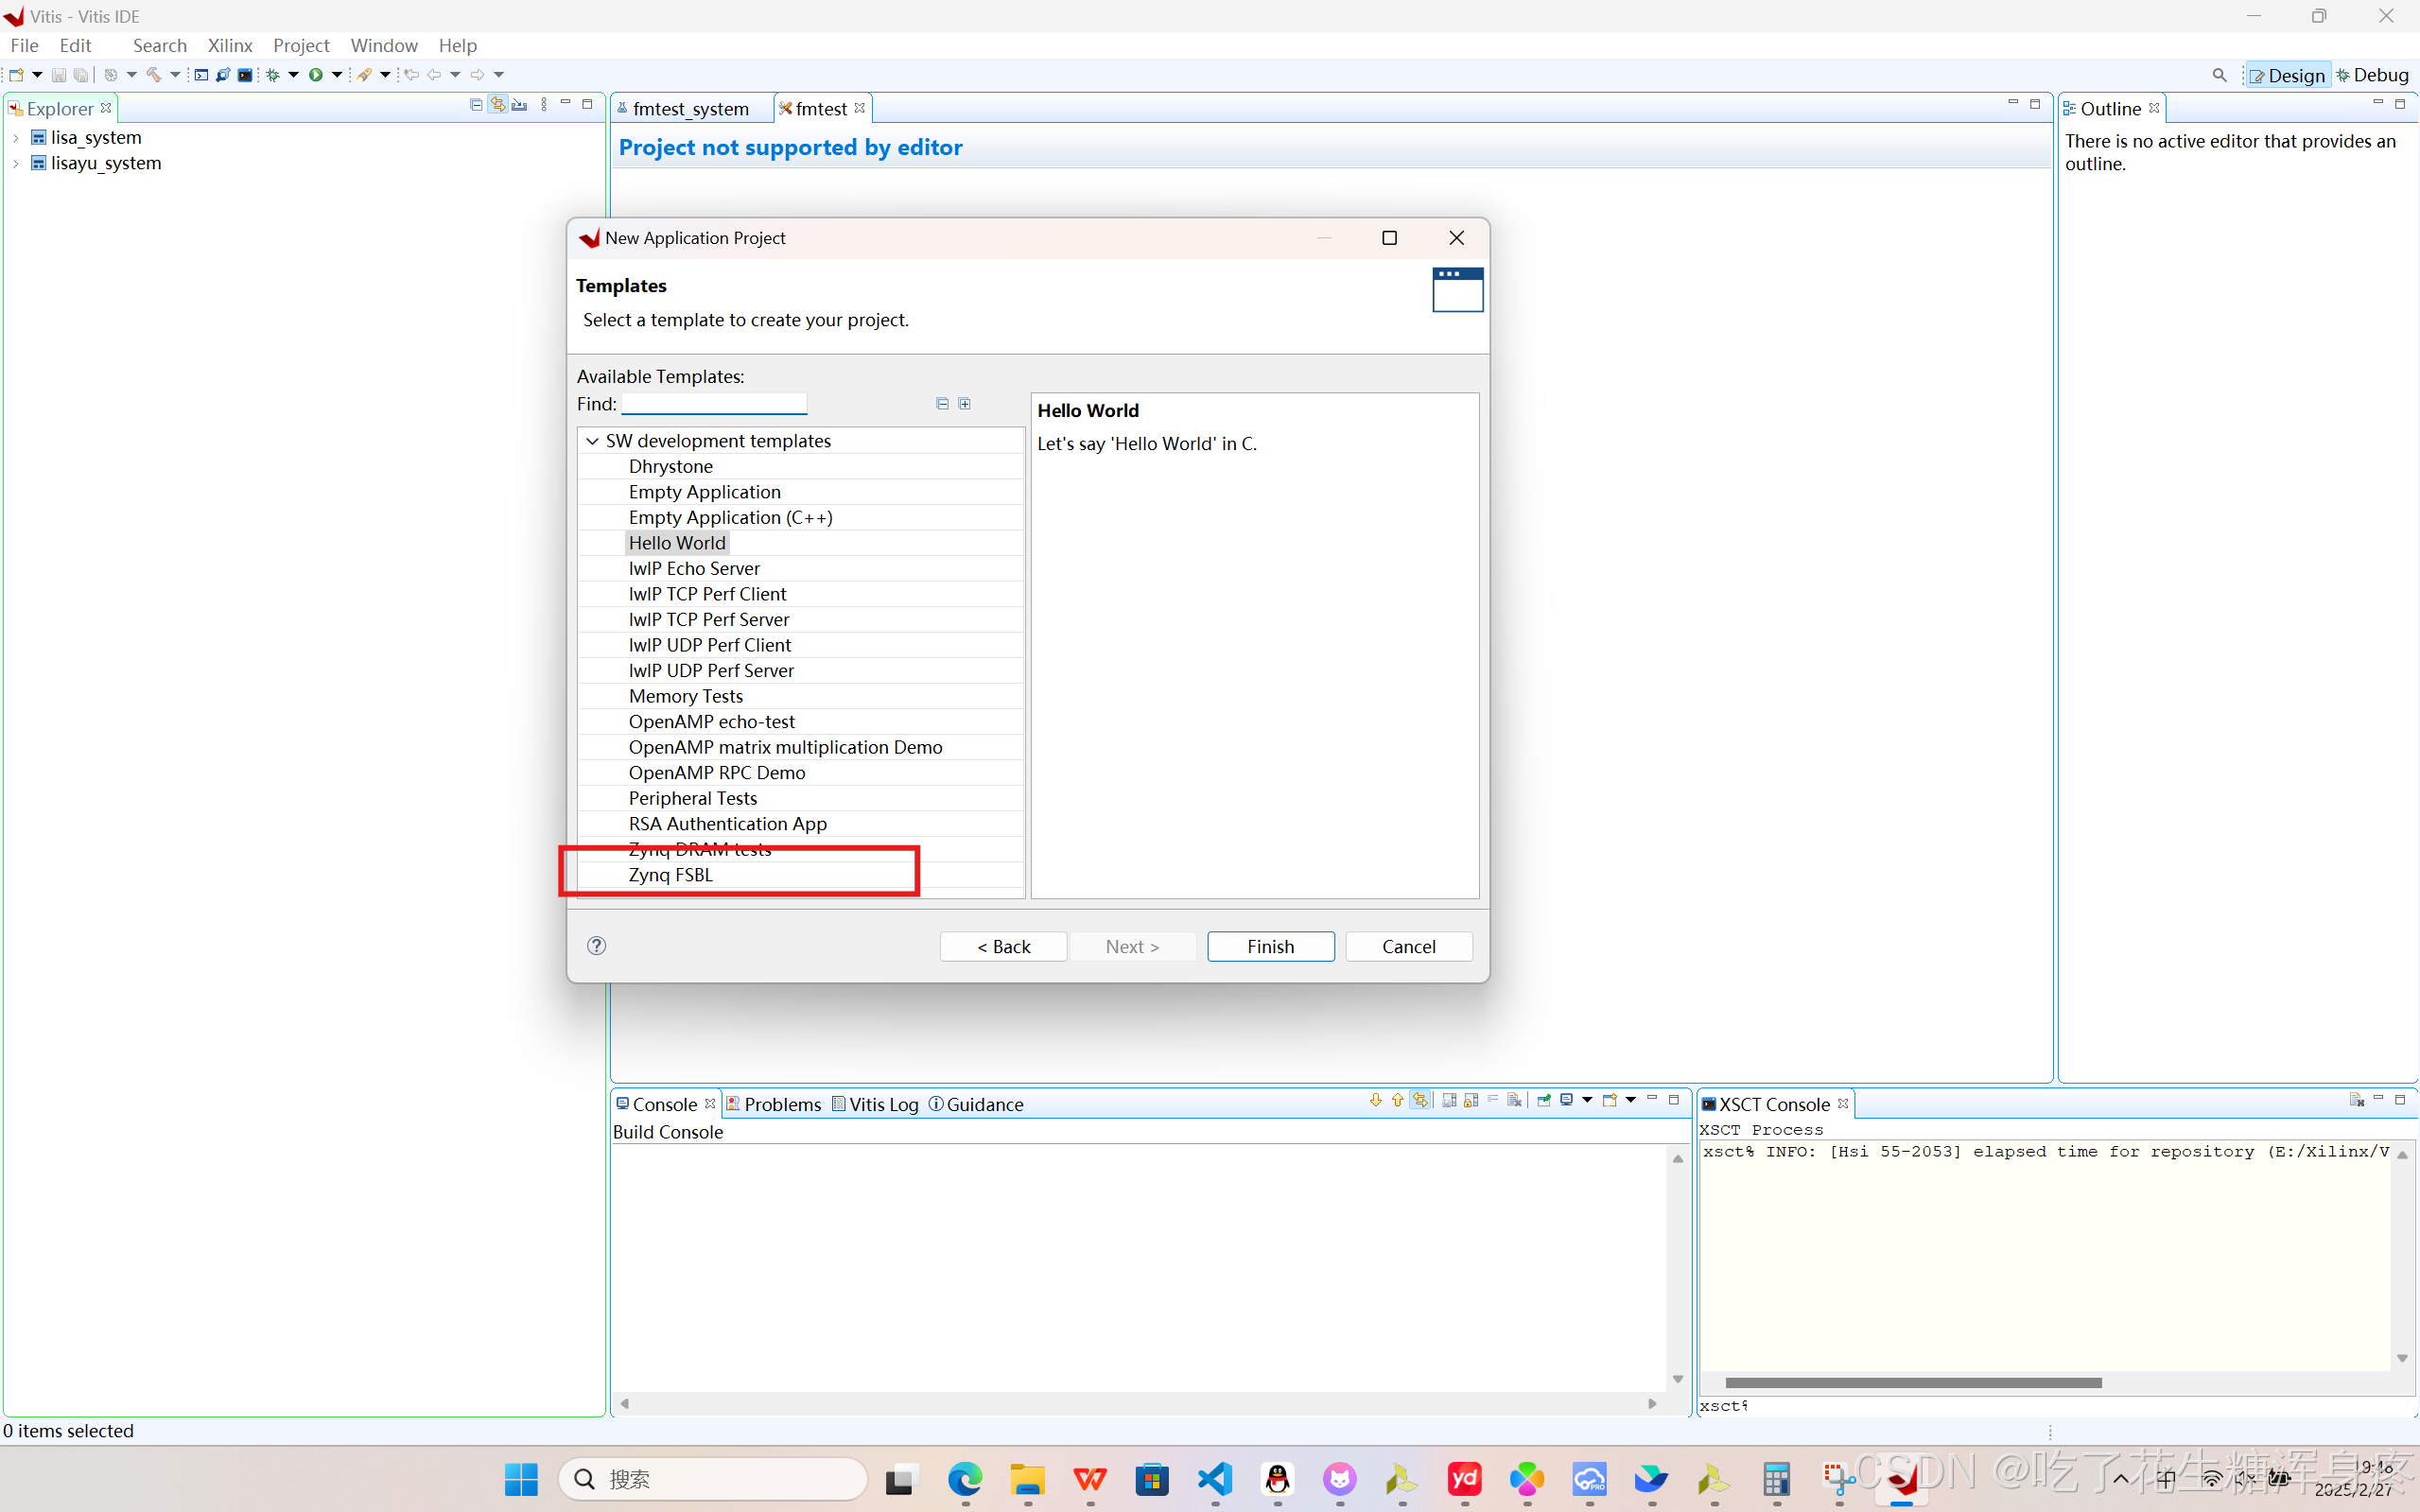The image size is (2420, 1512).
Task: Click the Clear icon in XSCT Console
Action: (2356, 1100)
